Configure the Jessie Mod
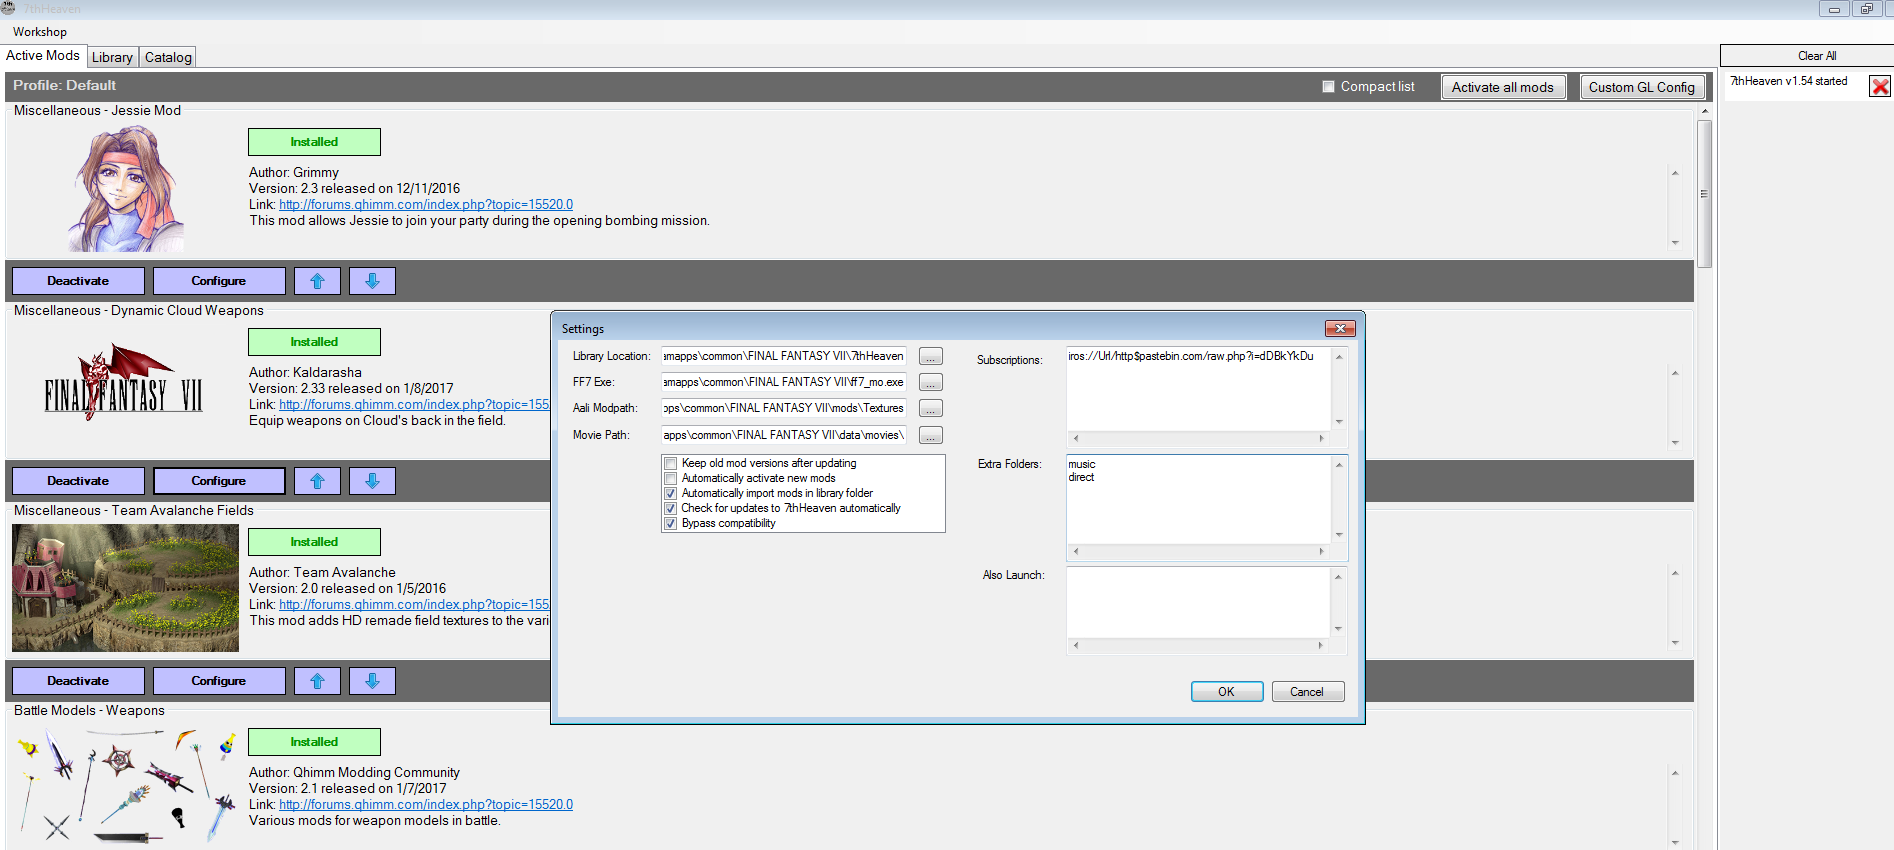Viewport: 1894px width, 850px height. [x=219, y=281]
